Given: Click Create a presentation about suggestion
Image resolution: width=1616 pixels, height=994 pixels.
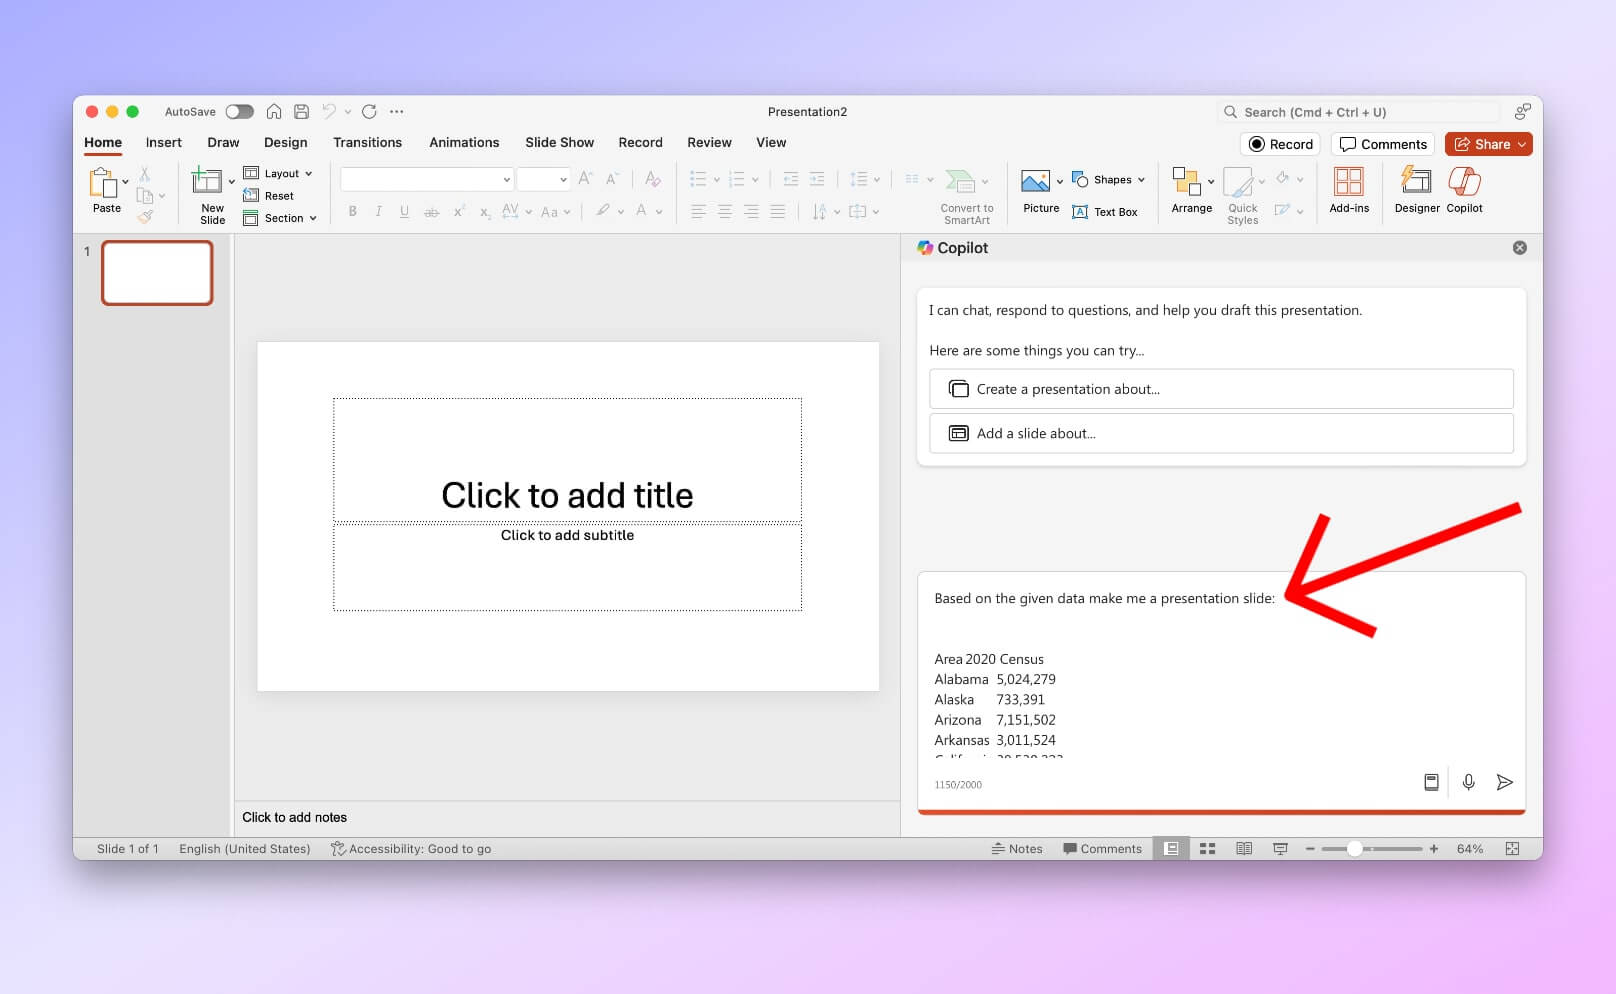Looking at the screenshot, I should pyautogui.click(x=1220, y=389).
